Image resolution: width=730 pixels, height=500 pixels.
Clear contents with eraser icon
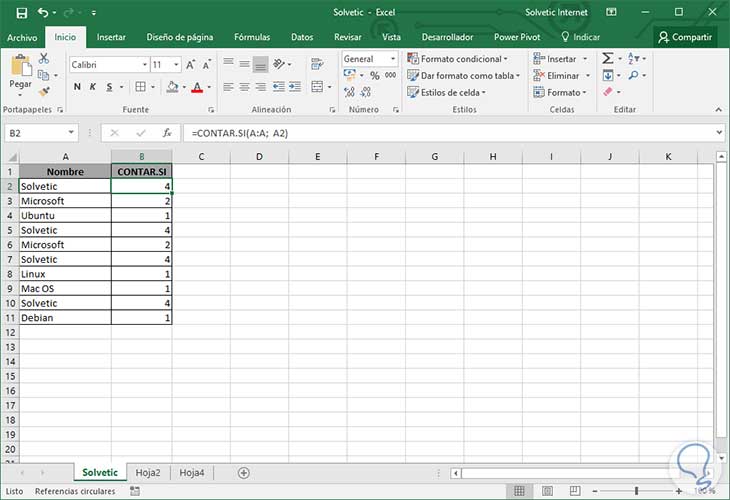608,92
